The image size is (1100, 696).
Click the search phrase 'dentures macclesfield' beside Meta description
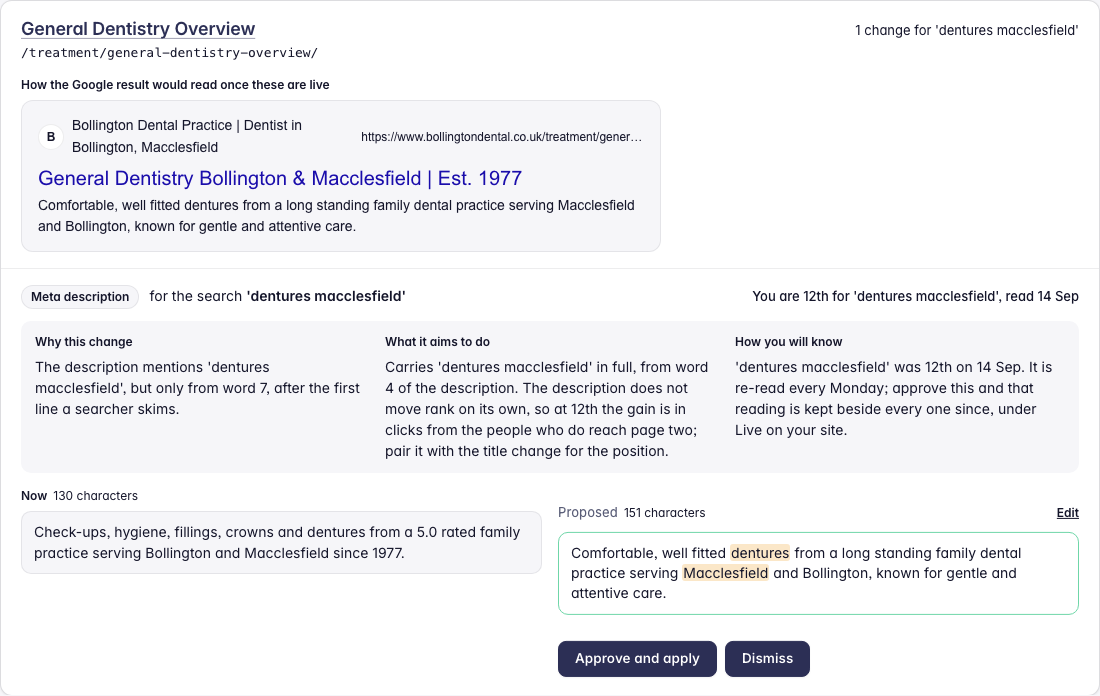pos(326,296)
